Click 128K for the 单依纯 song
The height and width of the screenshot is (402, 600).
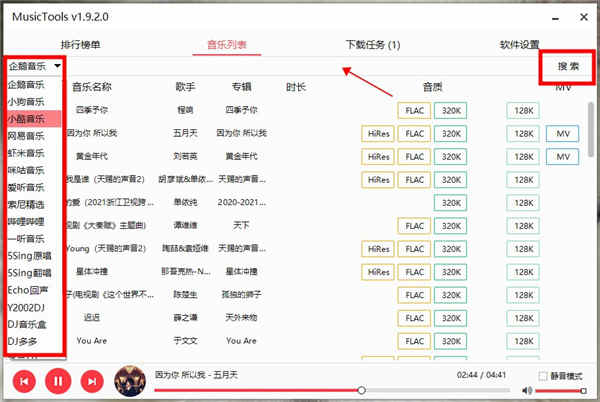(x=523, y=203)
